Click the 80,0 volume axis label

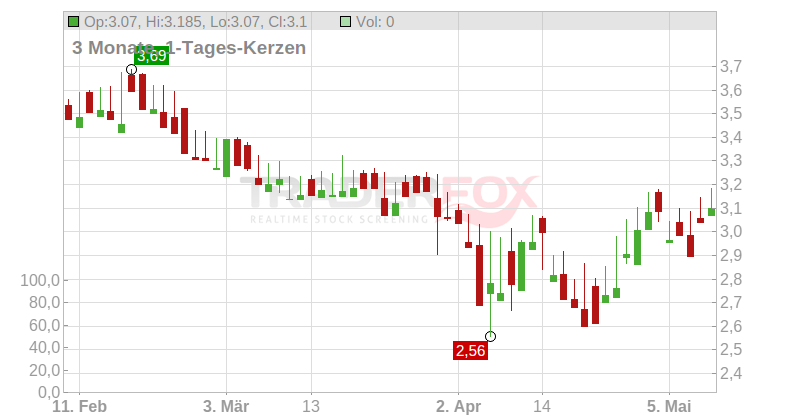(45, 302)
